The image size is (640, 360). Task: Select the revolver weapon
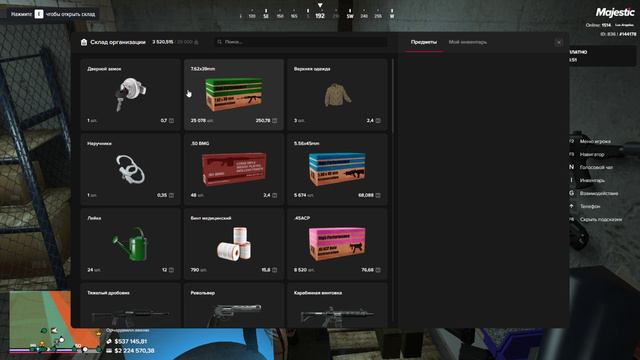(x=233, y=306)
